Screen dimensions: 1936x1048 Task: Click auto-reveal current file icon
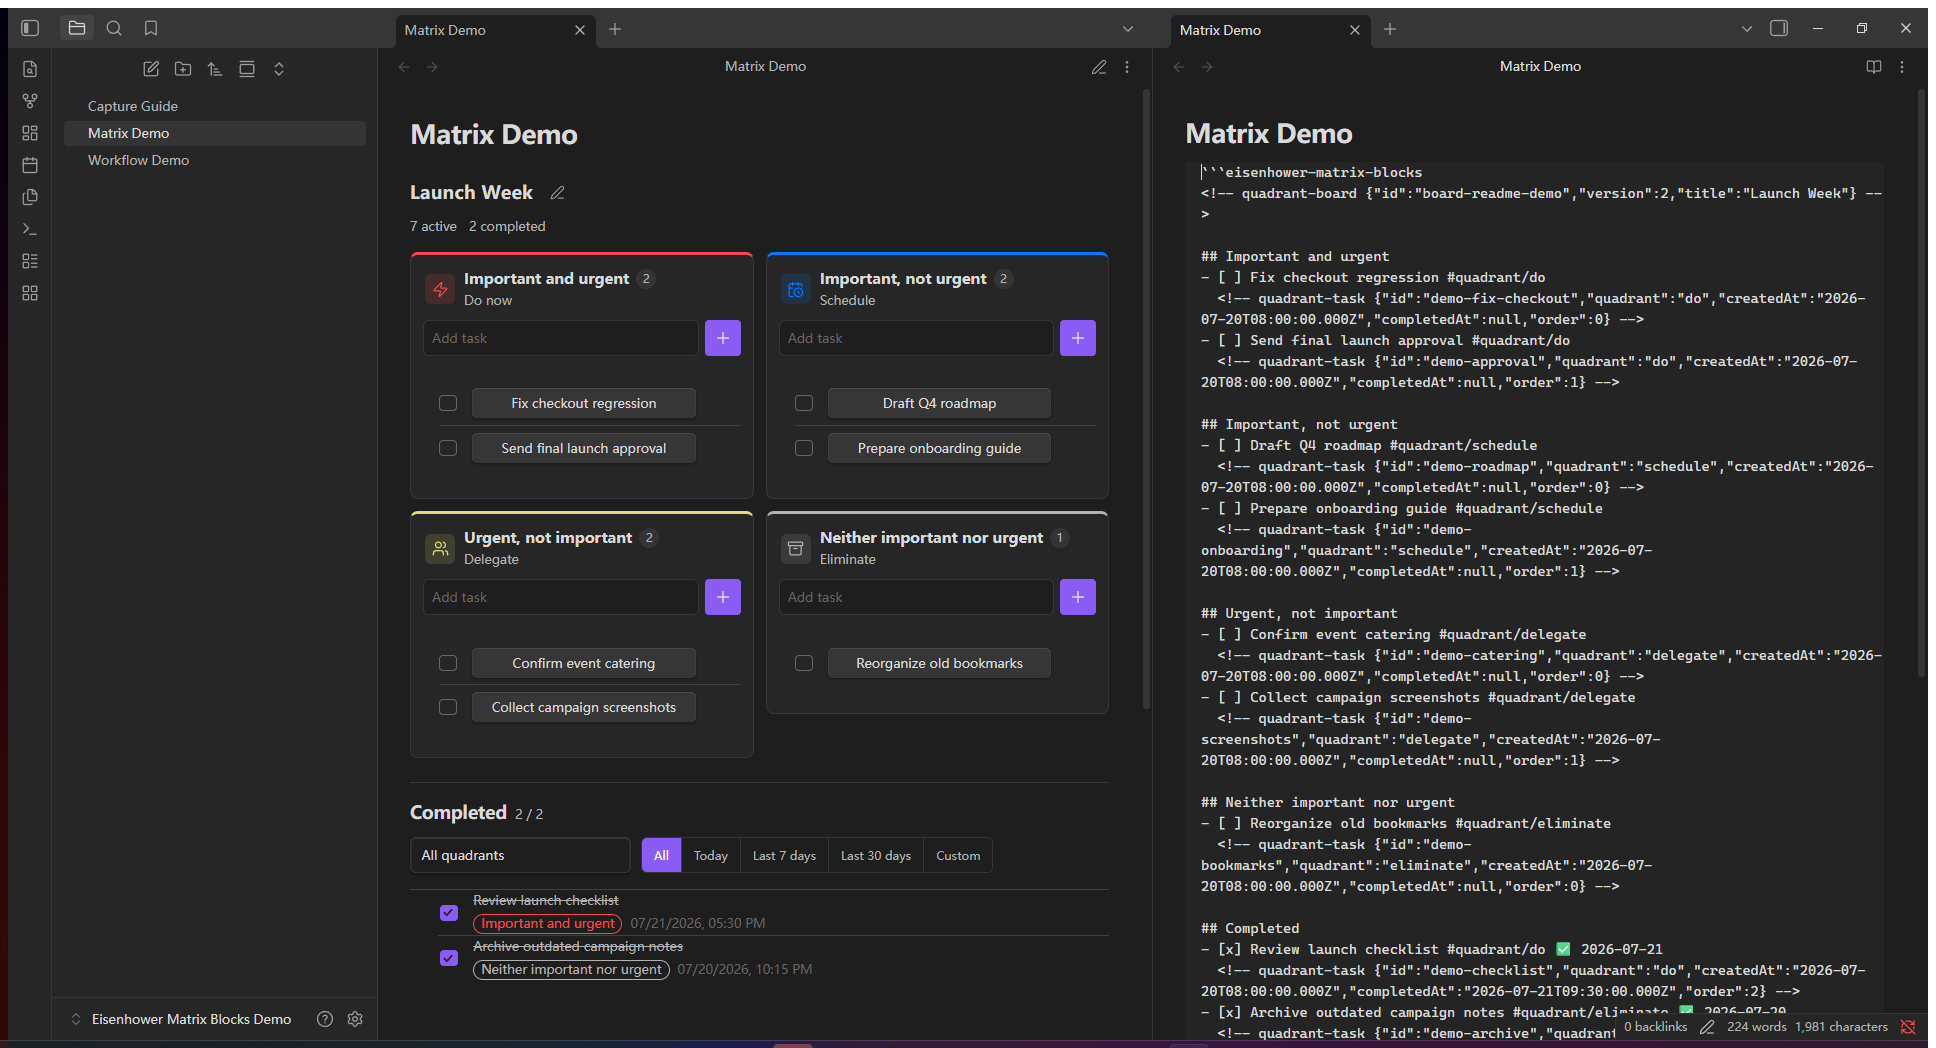coord(247,69)
